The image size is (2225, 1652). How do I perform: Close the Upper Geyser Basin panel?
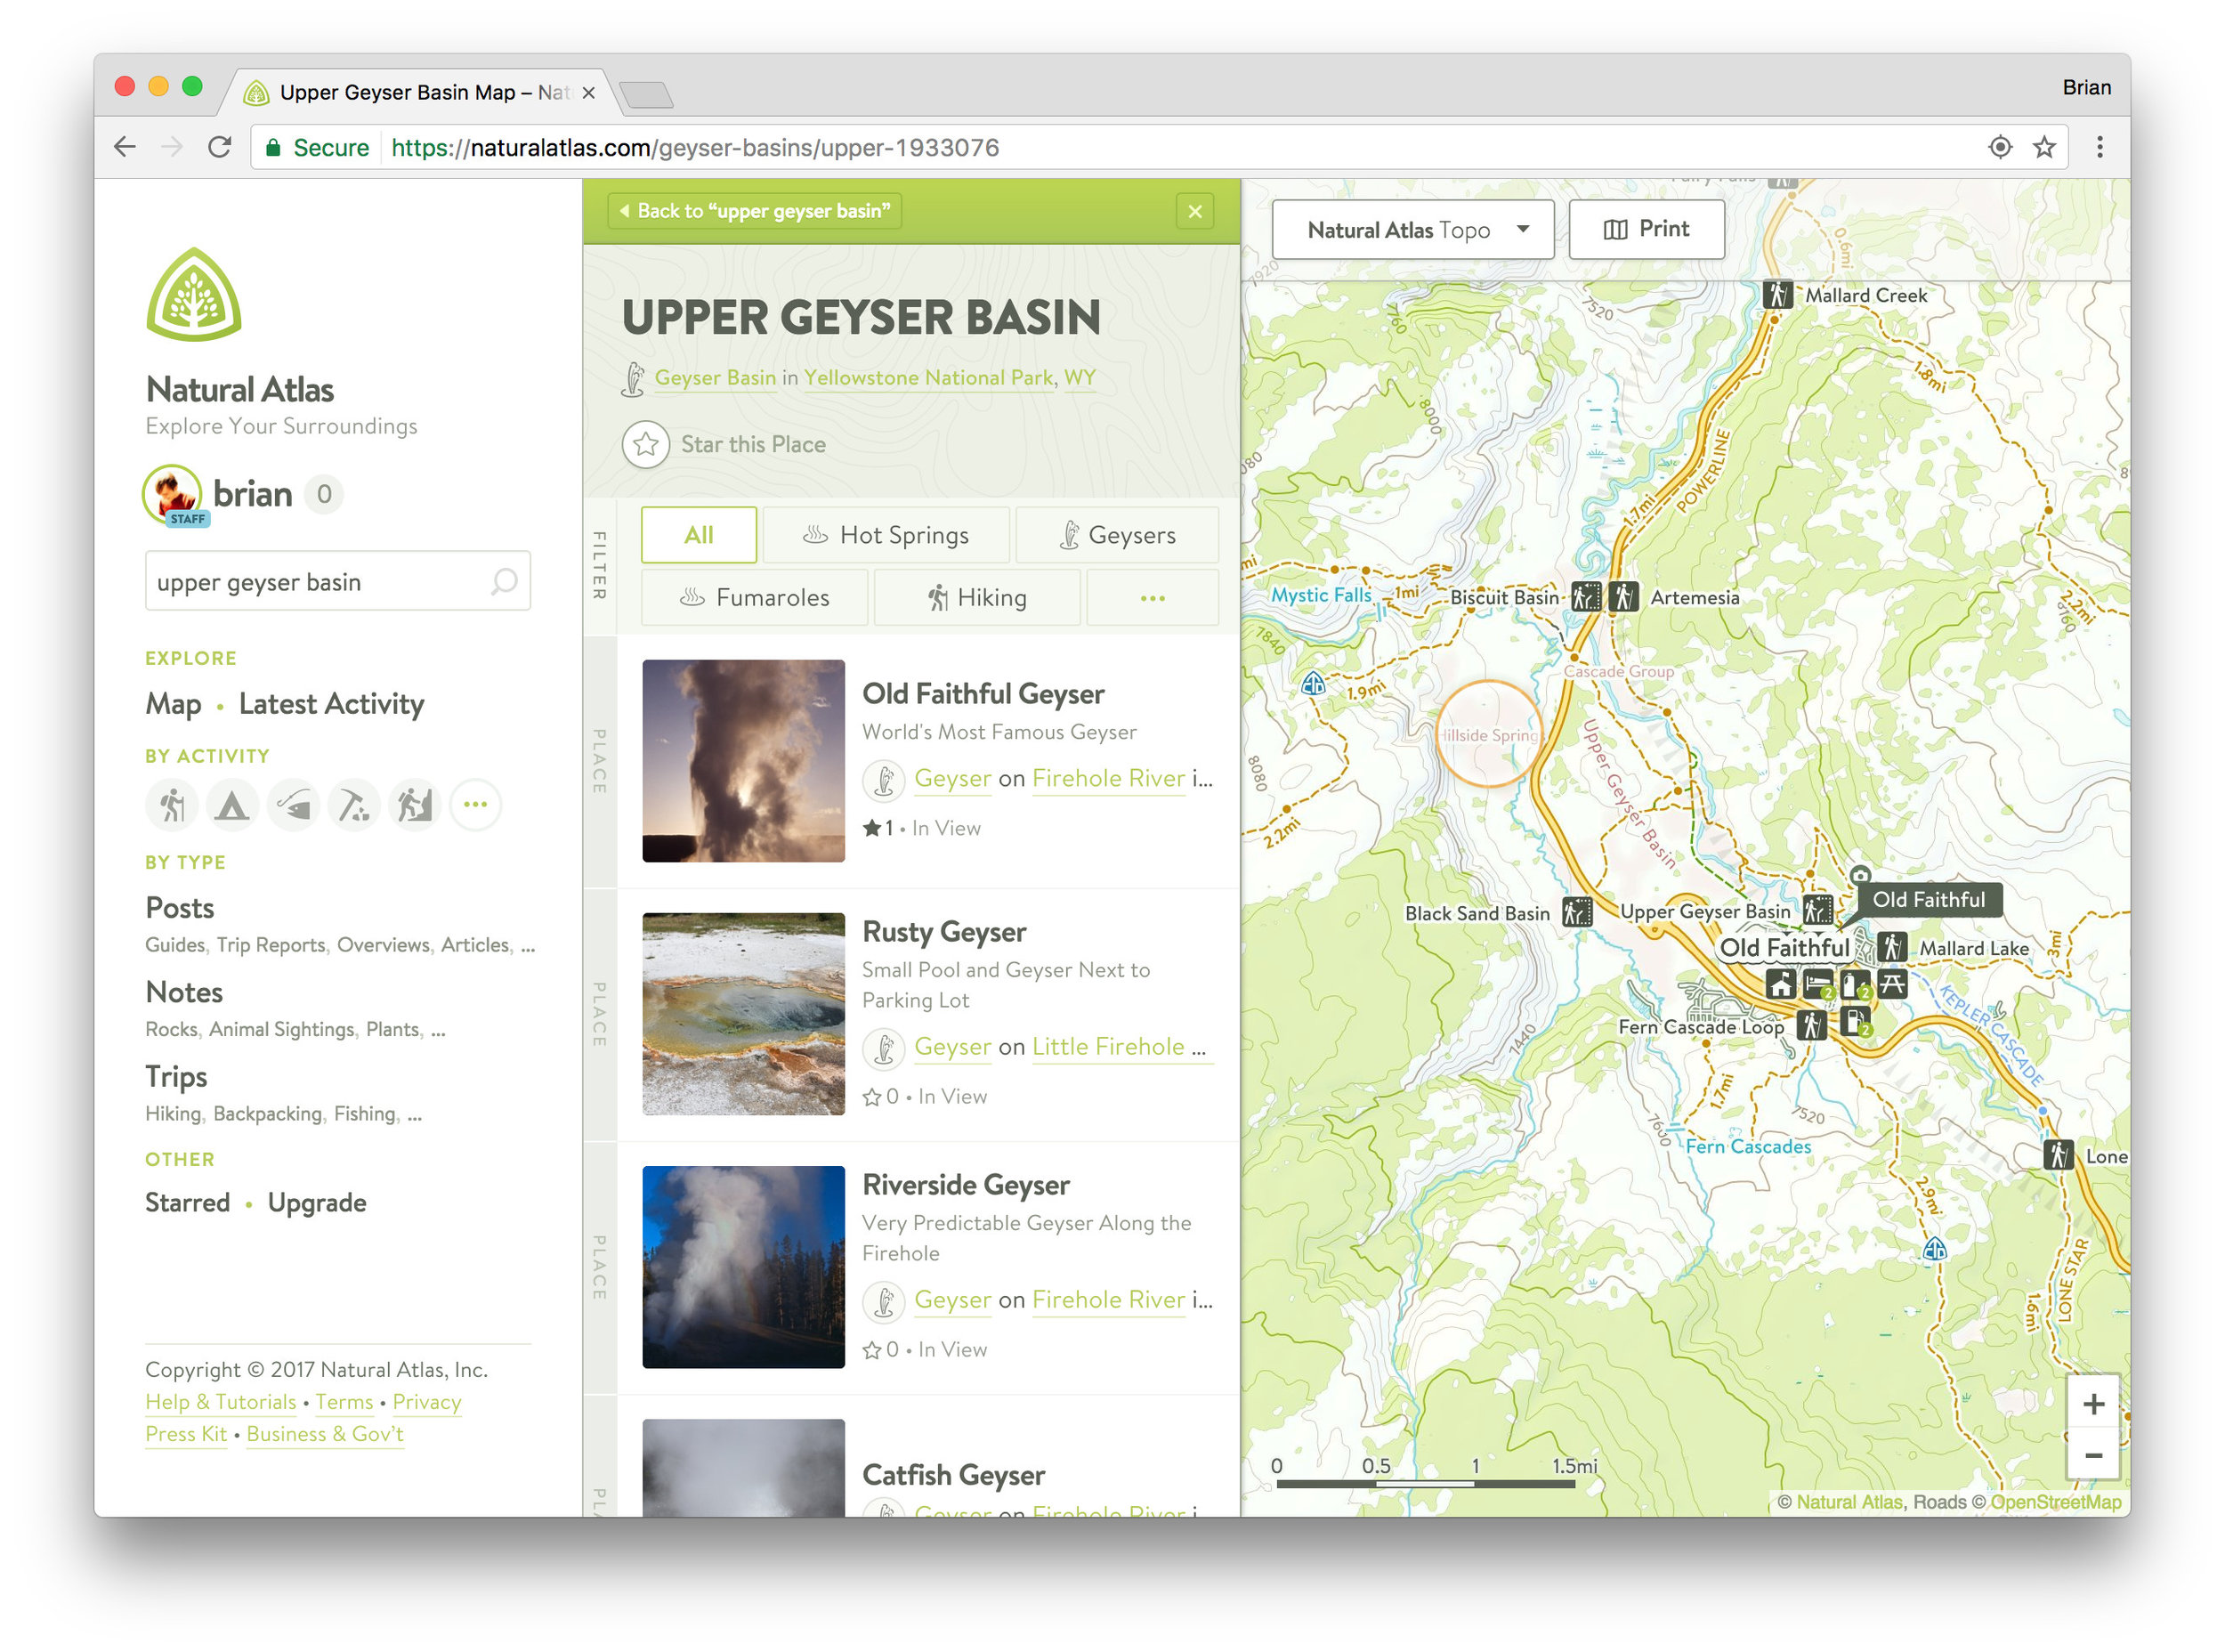pos(1196,212)
